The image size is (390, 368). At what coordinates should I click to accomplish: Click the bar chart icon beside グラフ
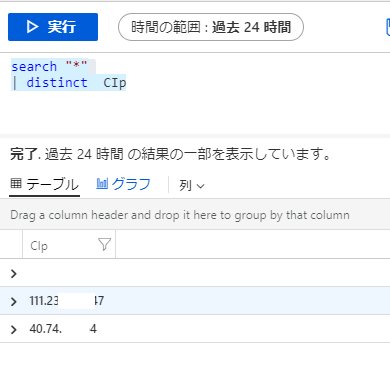[x=102, y=183]
